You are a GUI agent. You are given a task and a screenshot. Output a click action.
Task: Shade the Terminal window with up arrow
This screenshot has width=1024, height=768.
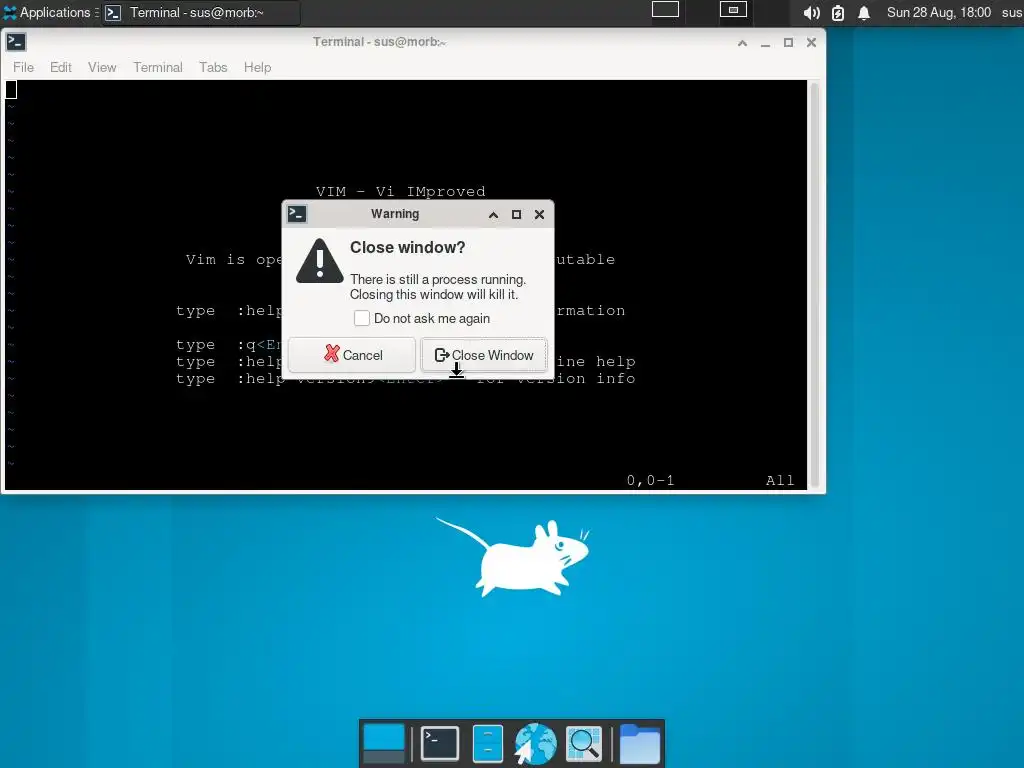click(743, 42)
